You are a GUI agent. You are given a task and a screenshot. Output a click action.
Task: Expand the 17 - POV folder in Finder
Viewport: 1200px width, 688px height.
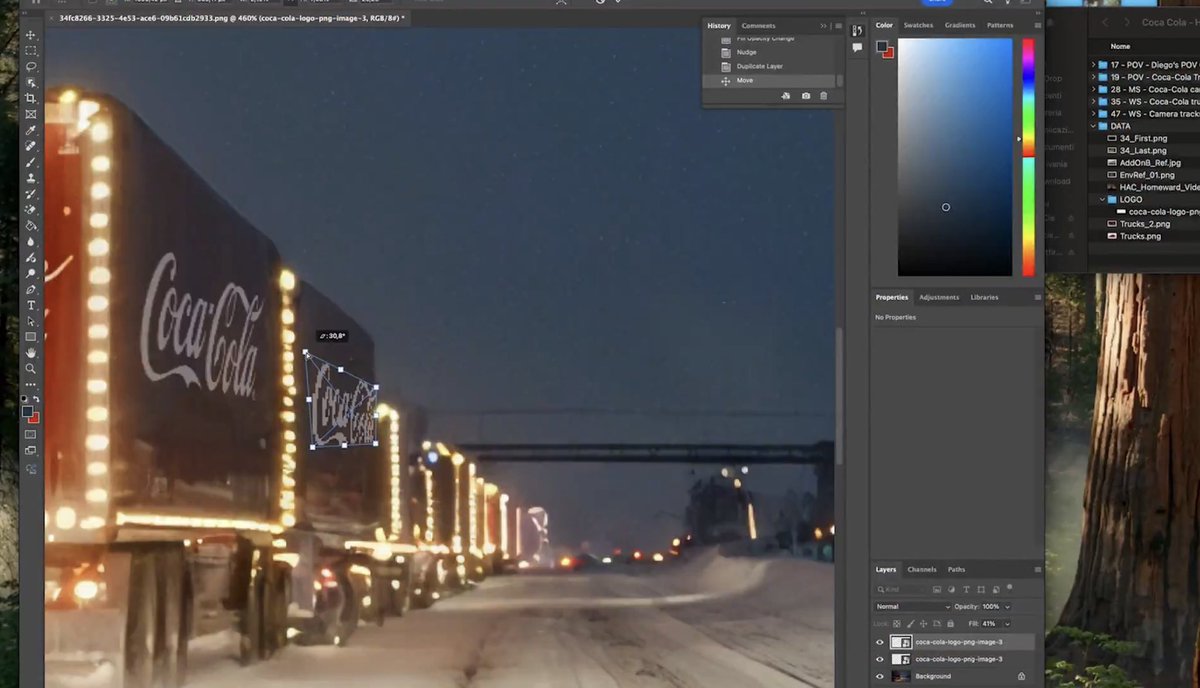point(1093,65)
